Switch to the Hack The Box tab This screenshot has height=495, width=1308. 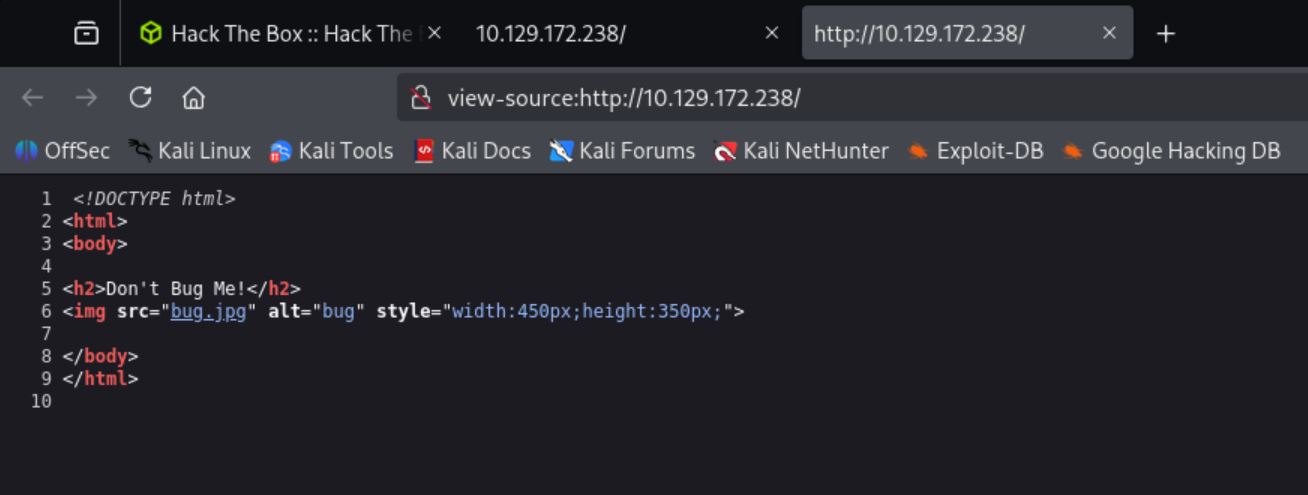tap(280, 33)
